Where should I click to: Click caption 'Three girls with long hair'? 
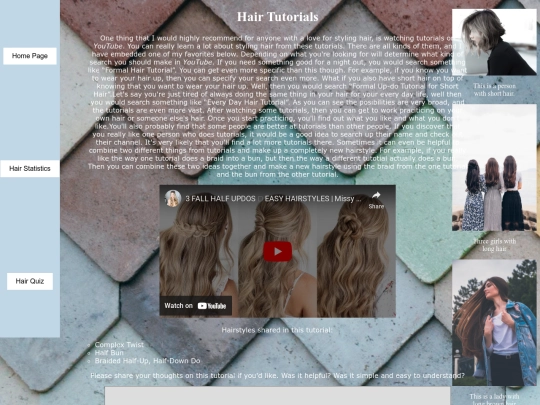coord(494,245)
